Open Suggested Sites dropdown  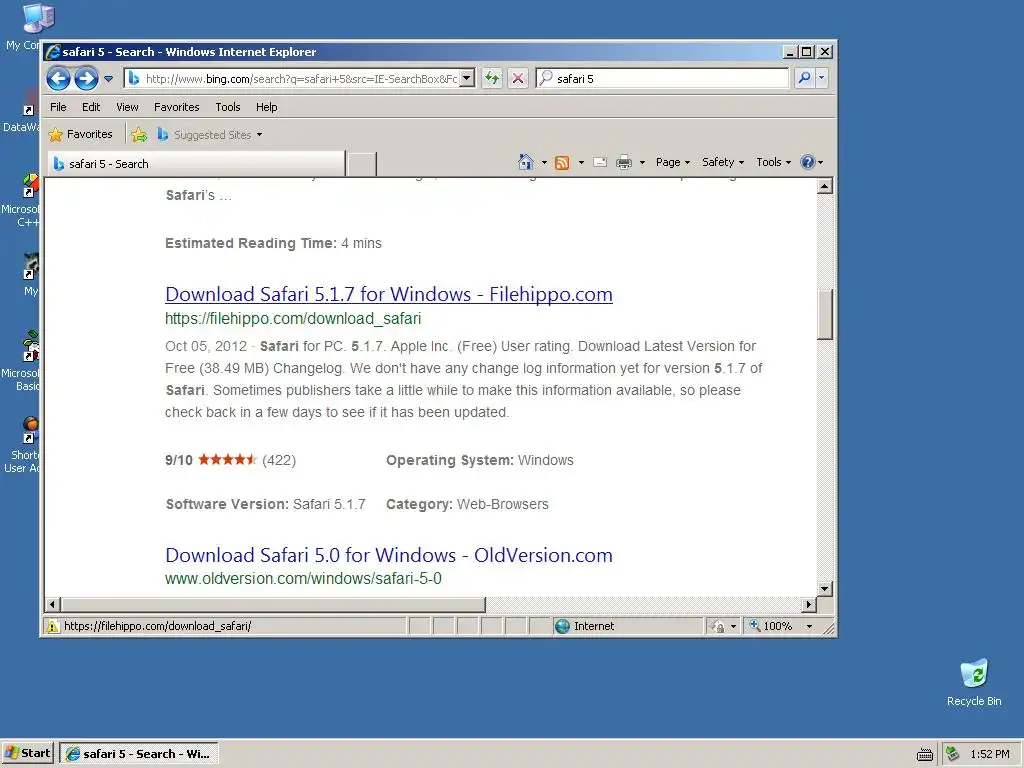[210, 135]
